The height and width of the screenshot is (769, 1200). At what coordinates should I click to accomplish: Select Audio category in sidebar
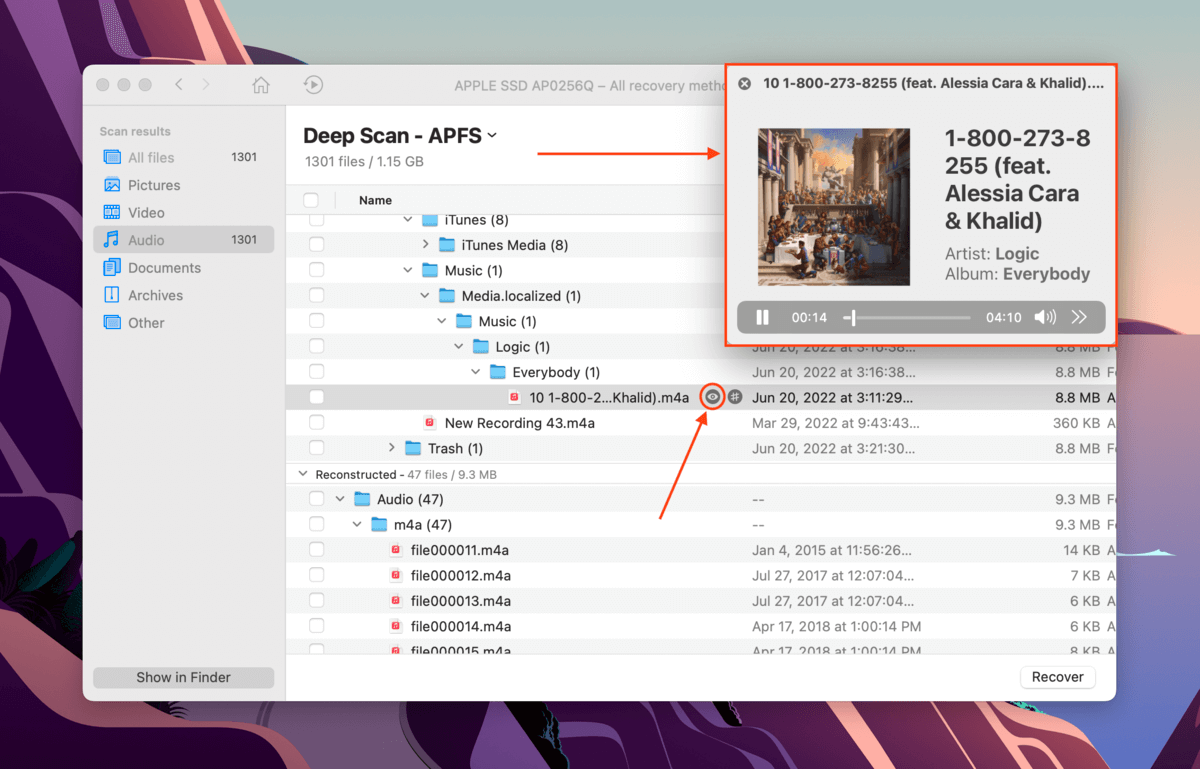[184, 240]
